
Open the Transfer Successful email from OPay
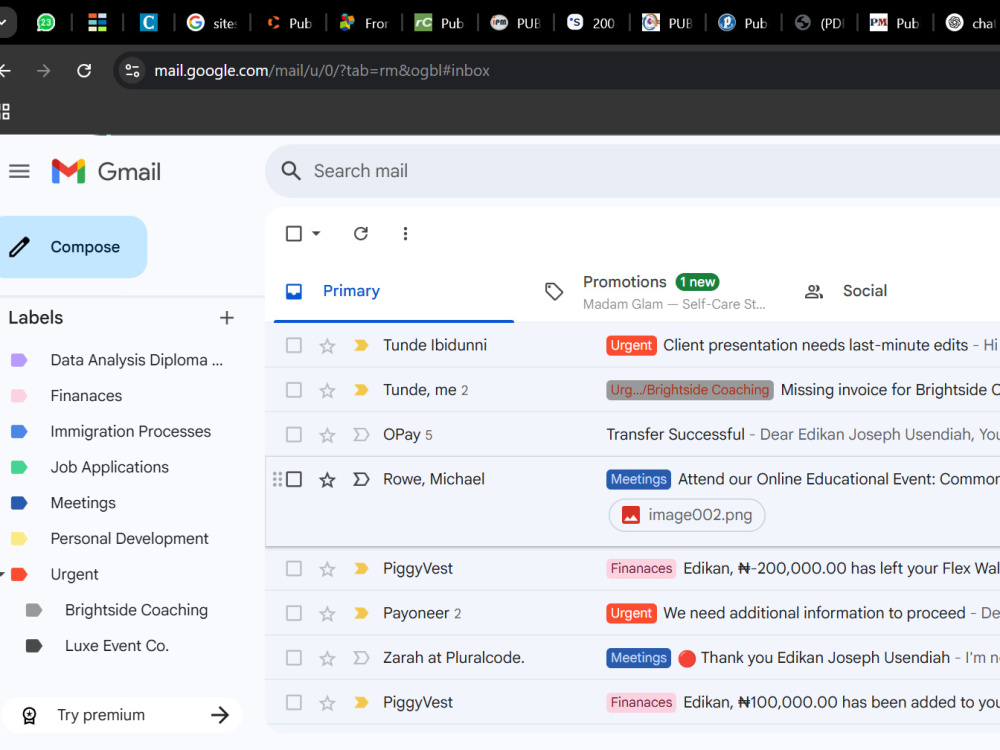click(633, 434)
